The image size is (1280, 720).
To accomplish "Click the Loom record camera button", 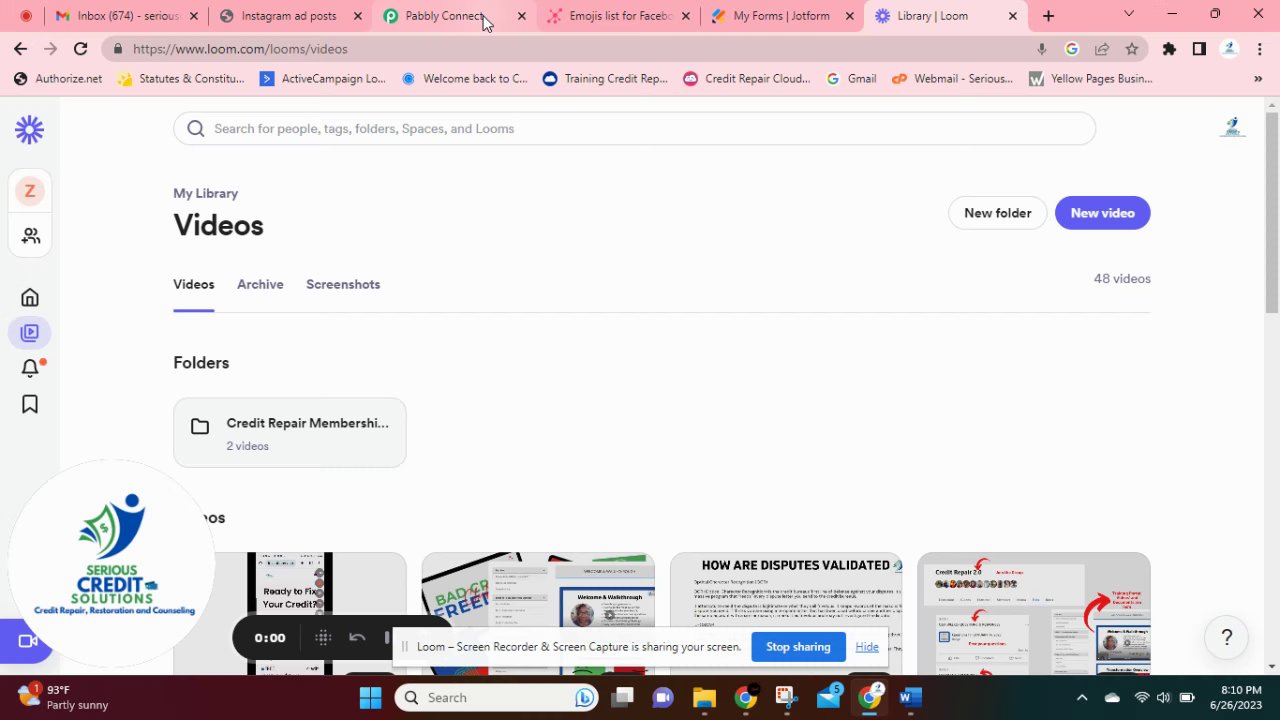I will coord(26,641).
